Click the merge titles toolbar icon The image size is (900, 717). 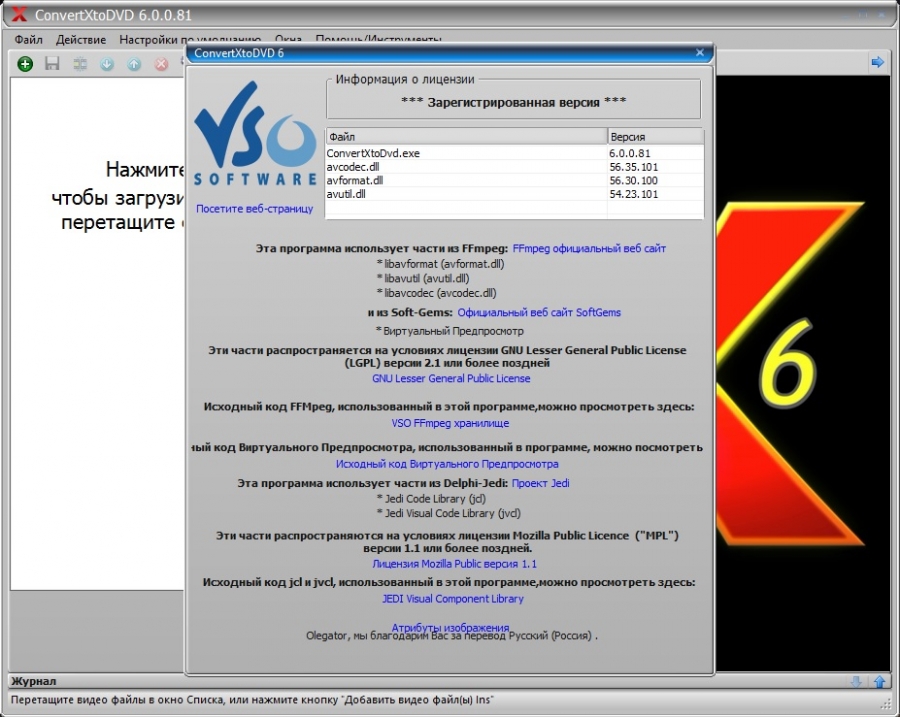[80, 64]
